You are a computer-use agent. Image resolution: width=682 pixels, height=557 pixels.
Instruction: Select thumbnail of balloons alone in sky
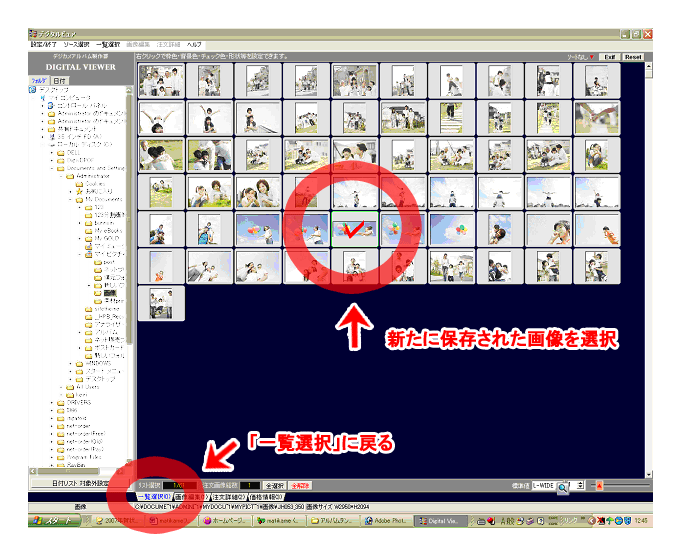click(451, 229)
